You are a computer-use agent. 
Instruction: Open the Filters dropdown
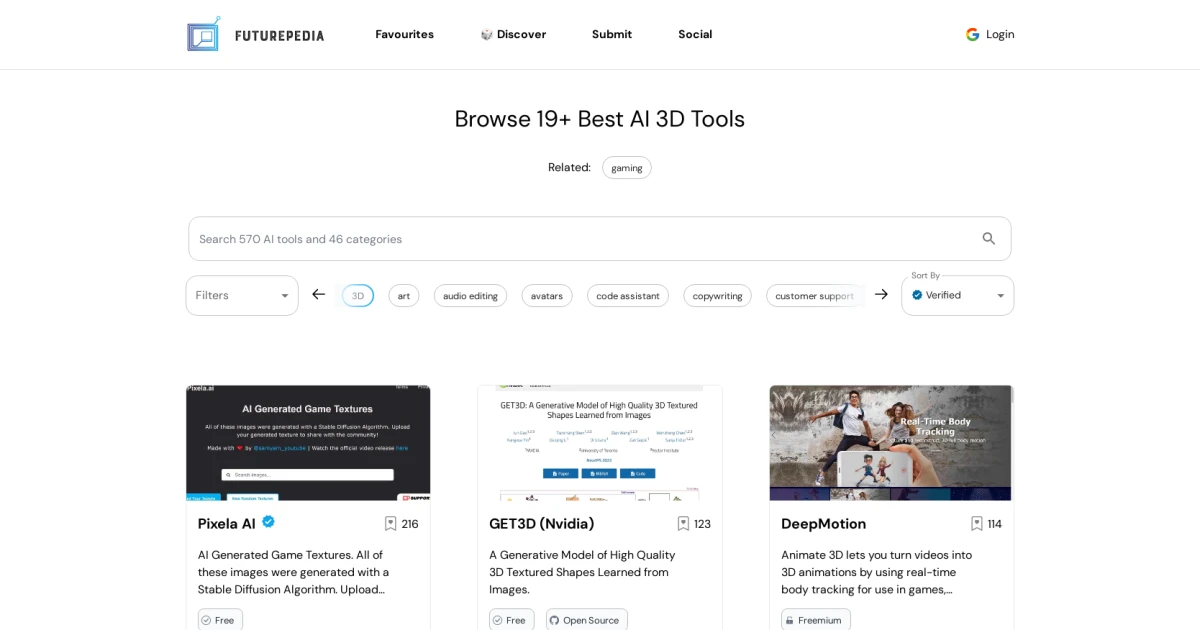tap(241, 295)
